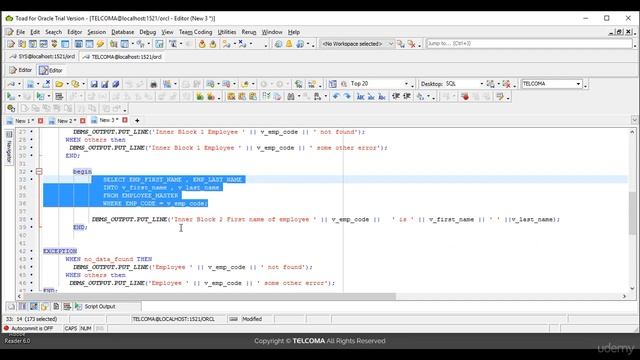Click the FROM EMPLOYEE_MASTER line

tap(141, 196)
